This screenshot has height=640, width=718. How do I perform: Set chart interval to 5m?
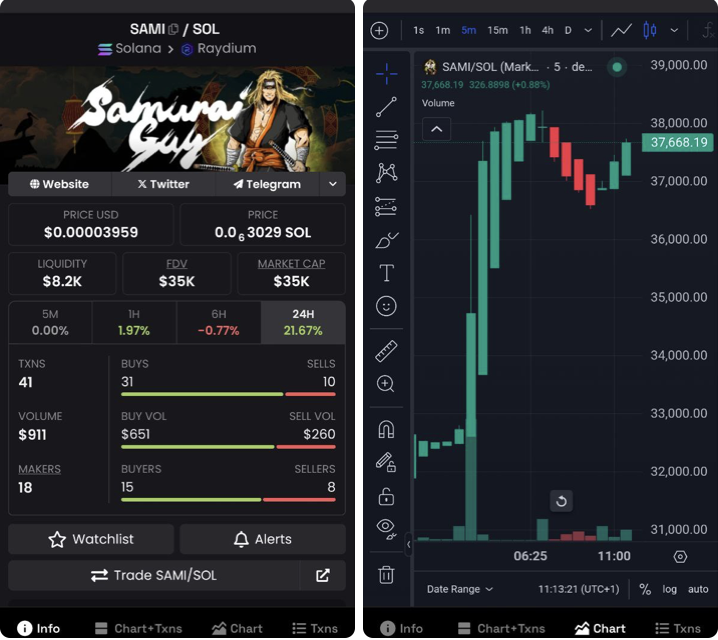coord(468,30)
